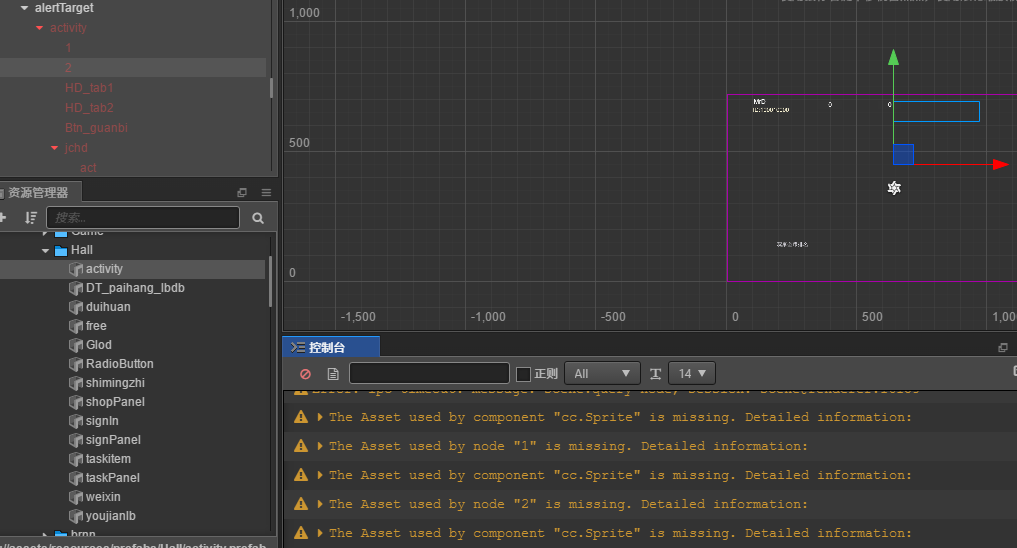Image resolution: width=1017 pixels, height=548 pixels.
Task: Click the hierarchy panel scrollbar
Action: [x=271, y=88]
